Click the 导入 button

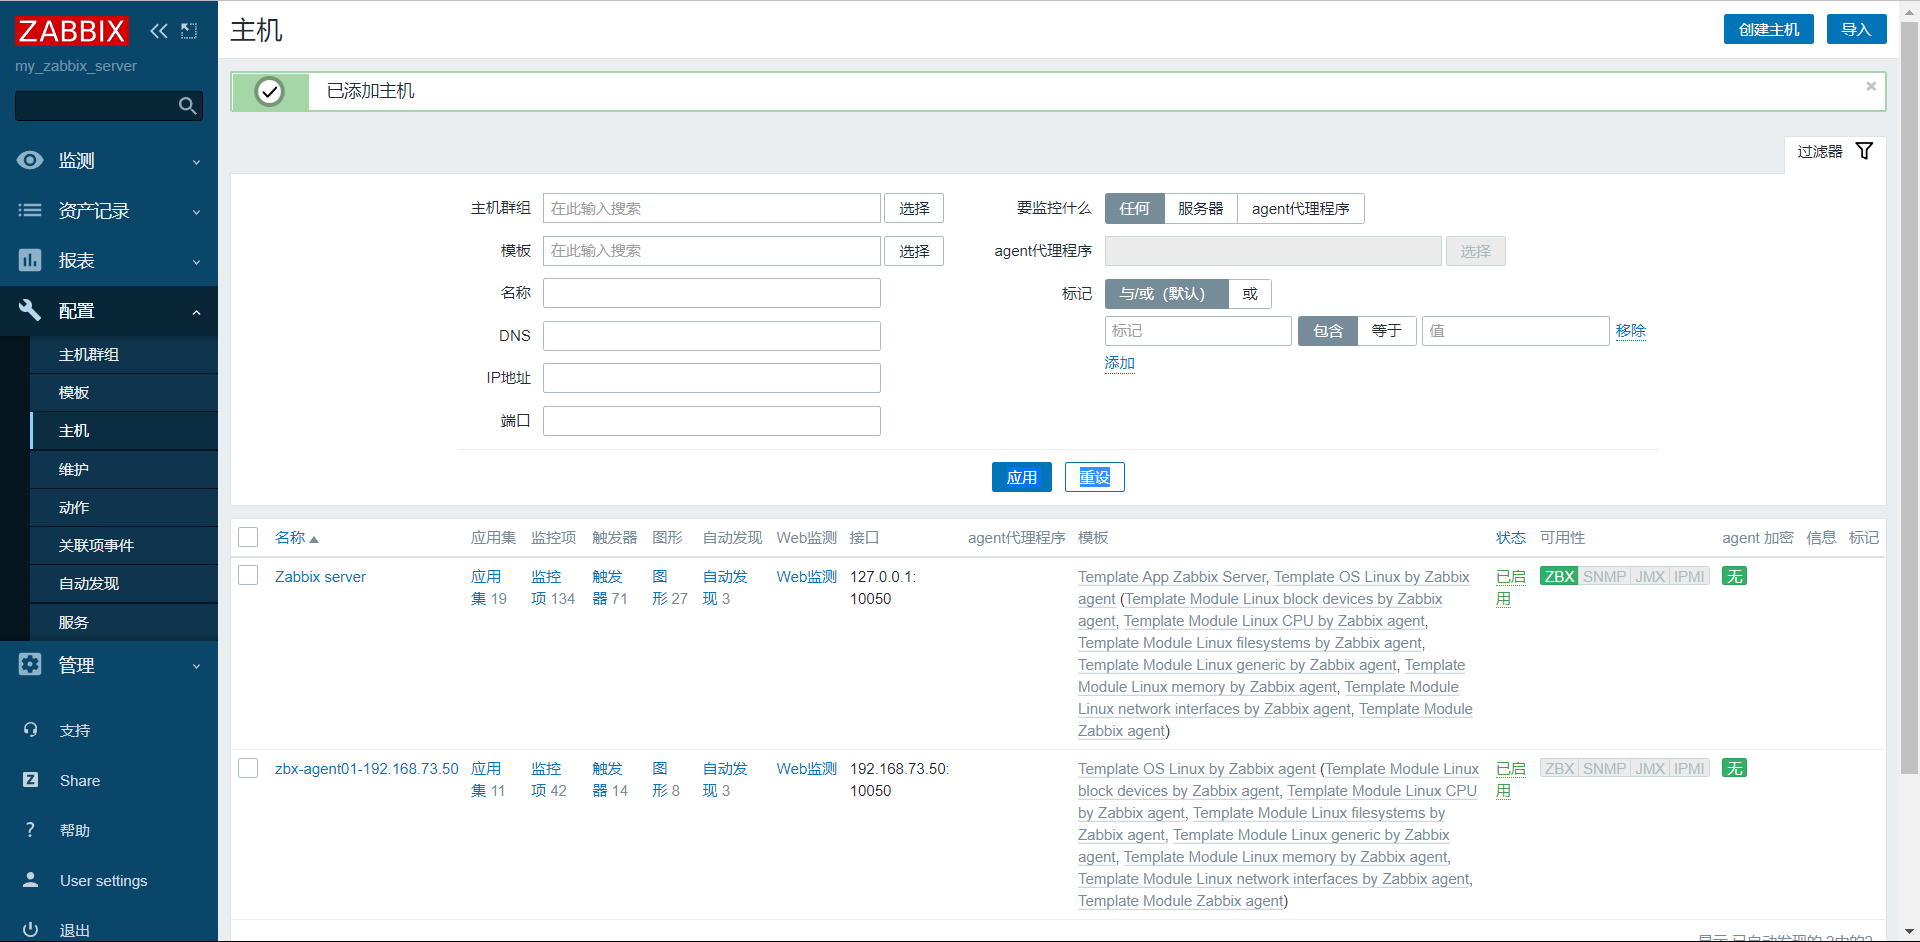(x=1856, y=29)
